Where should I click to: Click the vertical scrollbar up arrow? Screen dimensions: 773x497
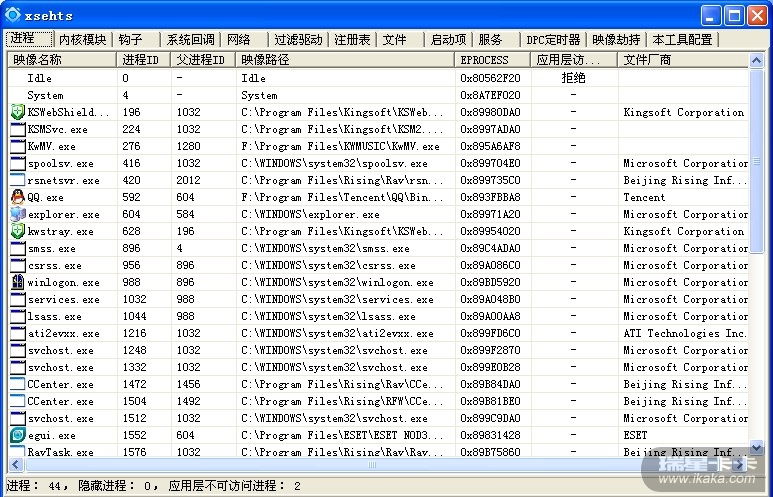coord(756,61)
